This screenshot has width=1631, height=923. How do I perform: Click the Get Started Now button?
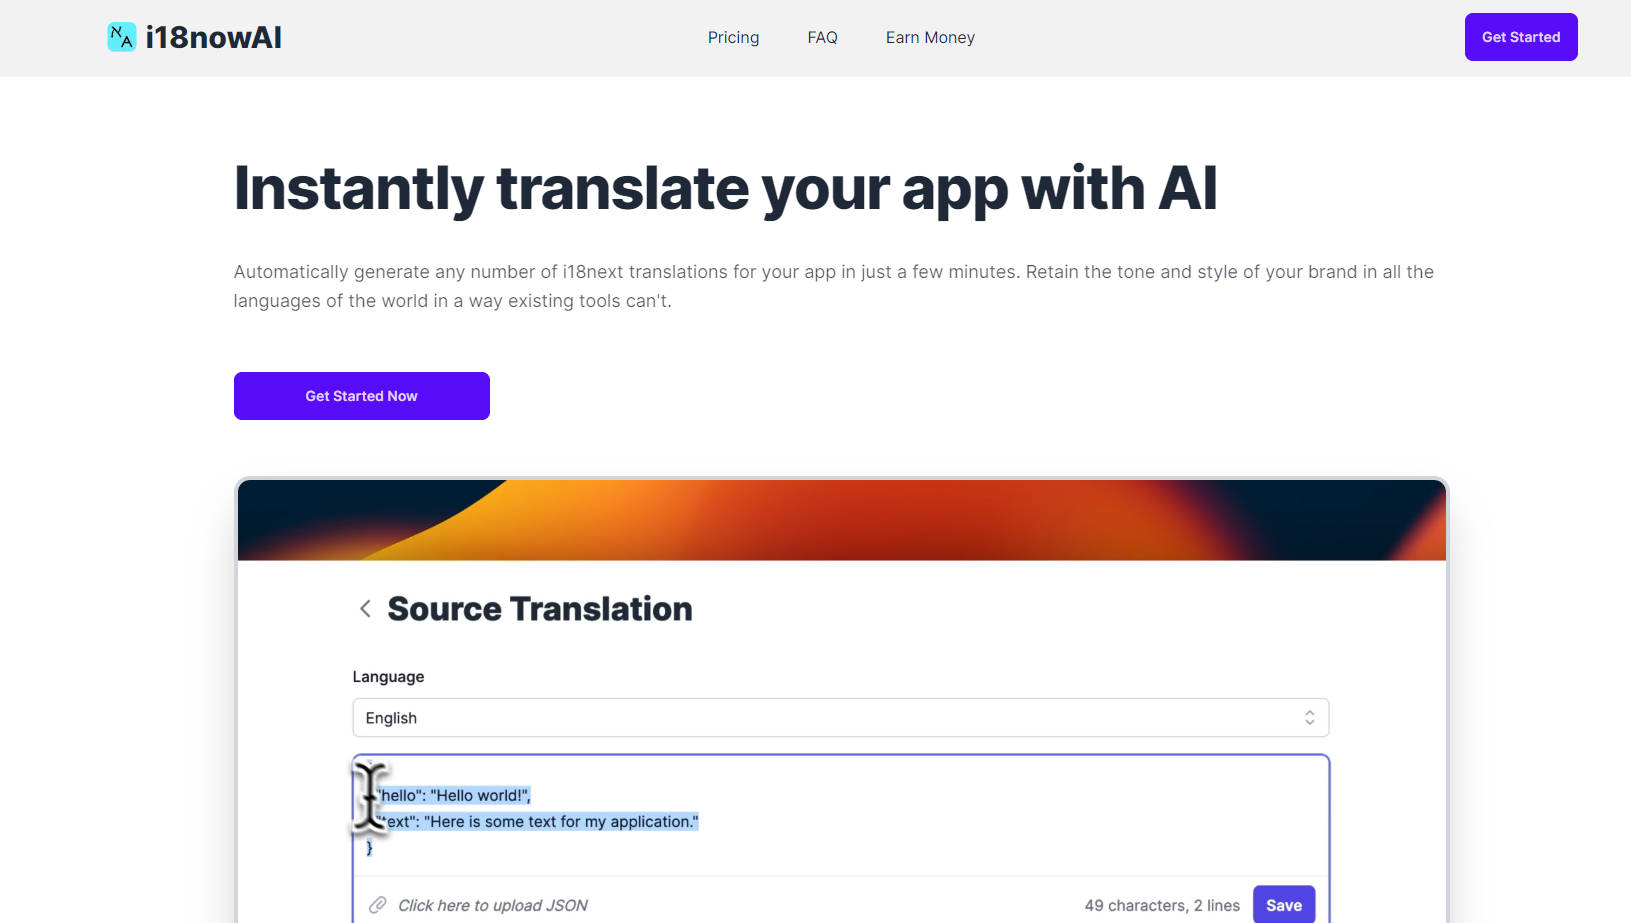[x=362, y=396]
